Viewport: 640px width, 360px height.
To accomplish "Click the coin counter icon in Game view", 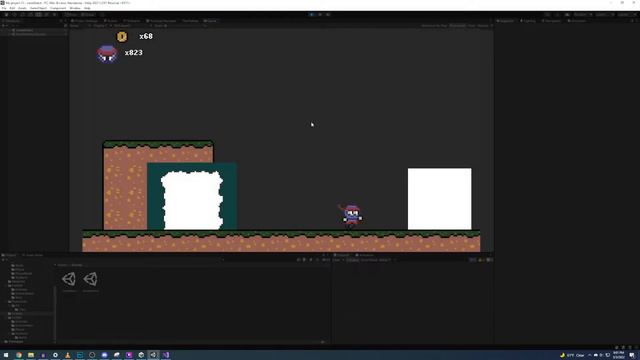I will point(122,37).
